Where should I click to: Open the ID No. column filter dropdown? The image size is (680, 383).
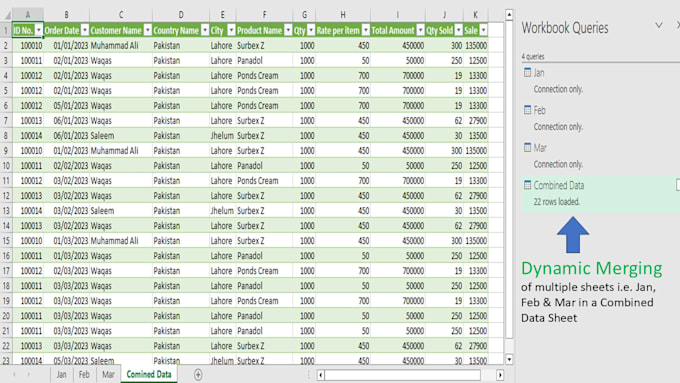coord(39,30)
